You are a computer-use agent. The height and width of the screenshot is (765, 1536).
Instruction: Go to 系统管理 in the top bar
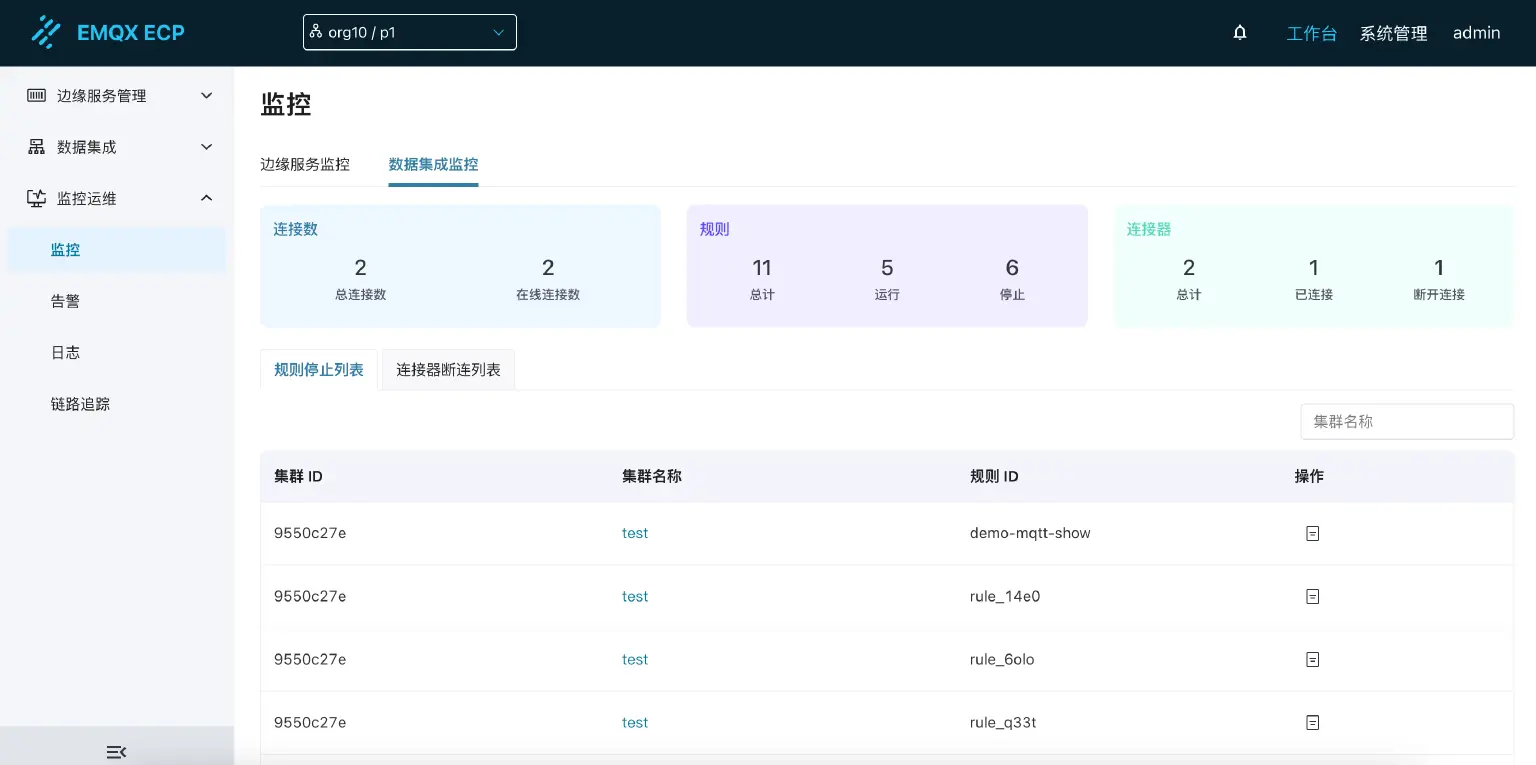click(x=1393, y=32)
